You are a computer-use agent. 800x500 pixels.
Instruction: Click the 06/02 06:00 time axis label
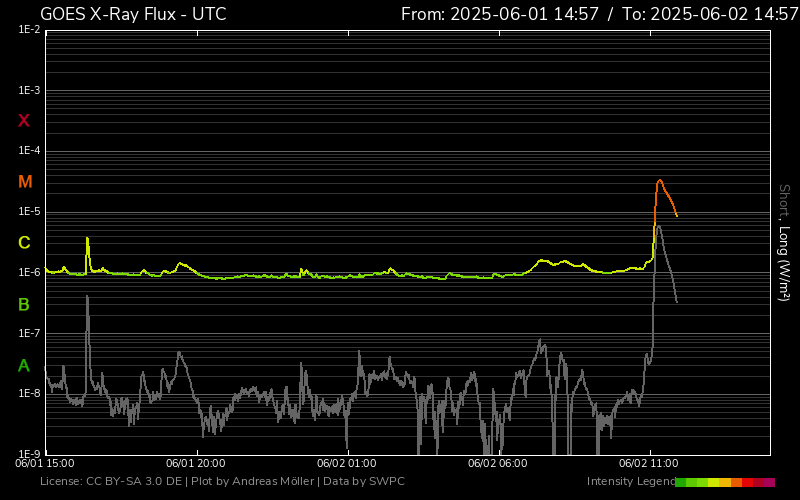pos(497,463)
